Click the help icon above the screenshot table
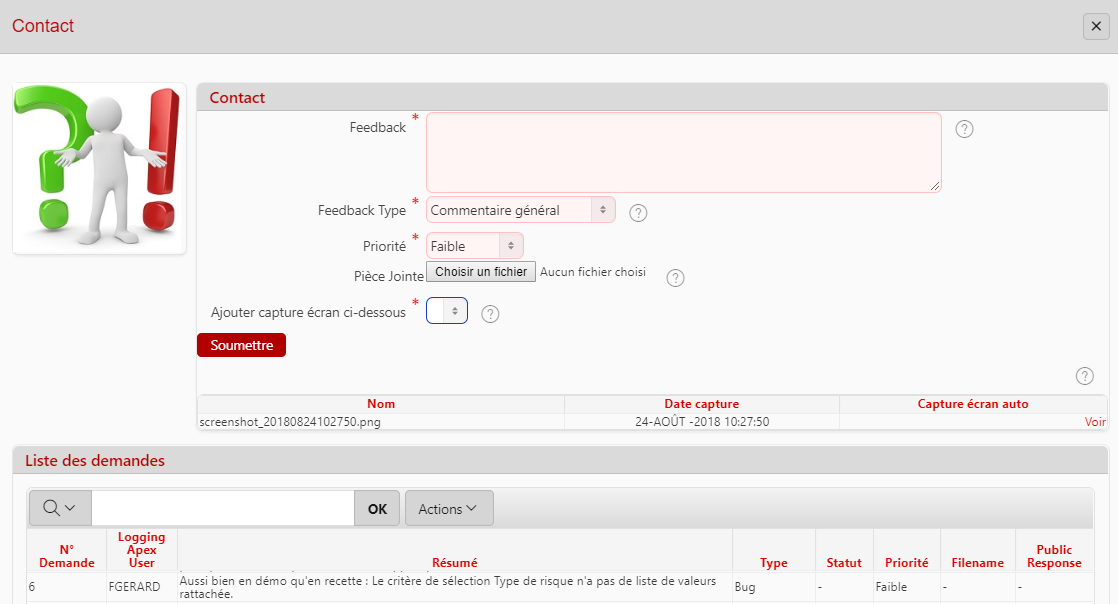Image resolution: width=1118 pixels, height=604 pixels. pyautogui.click(x=1084, y=376)
